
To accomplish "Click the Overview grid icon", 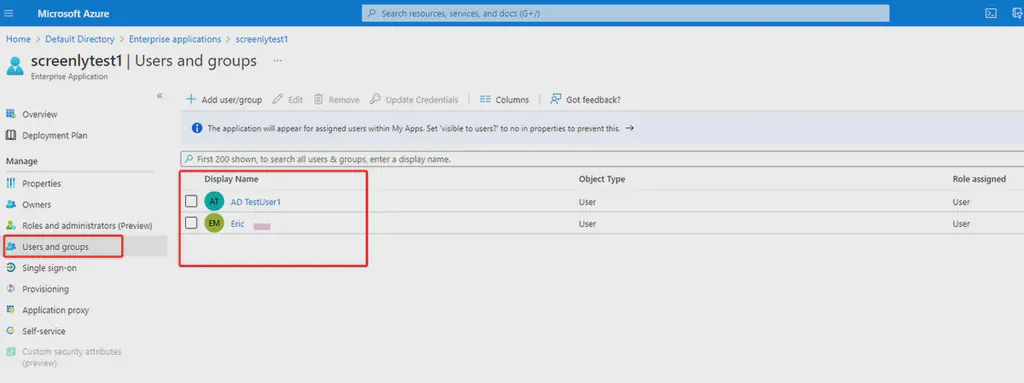I will pos(10,114).
